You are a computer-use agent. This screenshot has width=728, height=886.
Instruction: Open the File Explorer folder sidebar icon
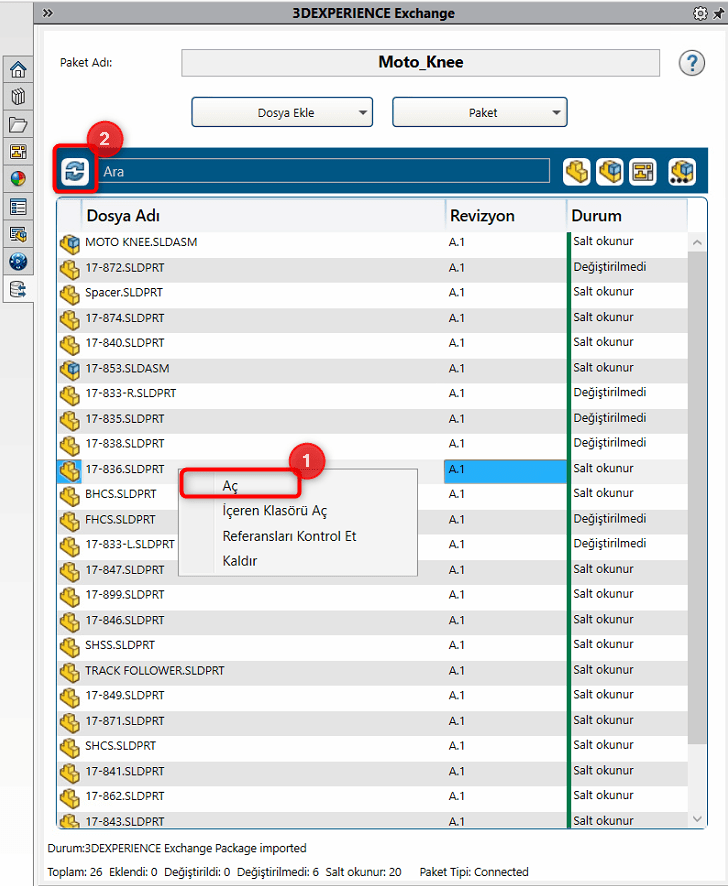tap(18, 124)
